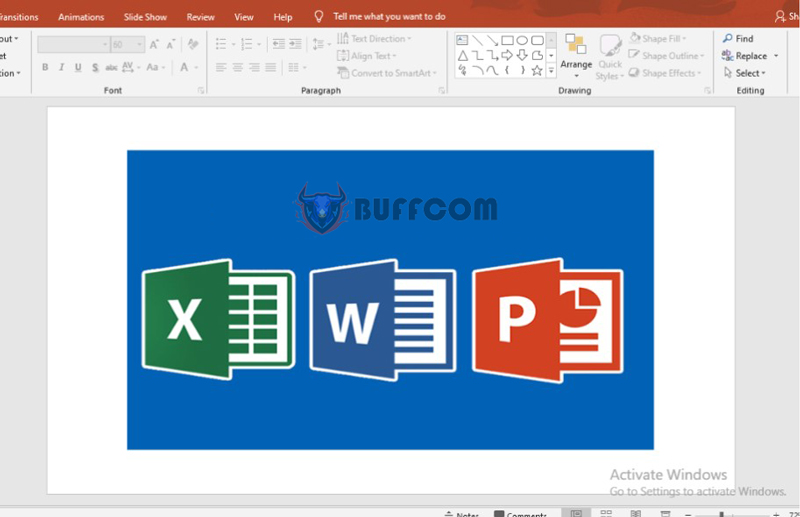Click Convert to SmartArt button
Image resolution: width=800 pixels, height=517 pixels.
coord(387,73)
